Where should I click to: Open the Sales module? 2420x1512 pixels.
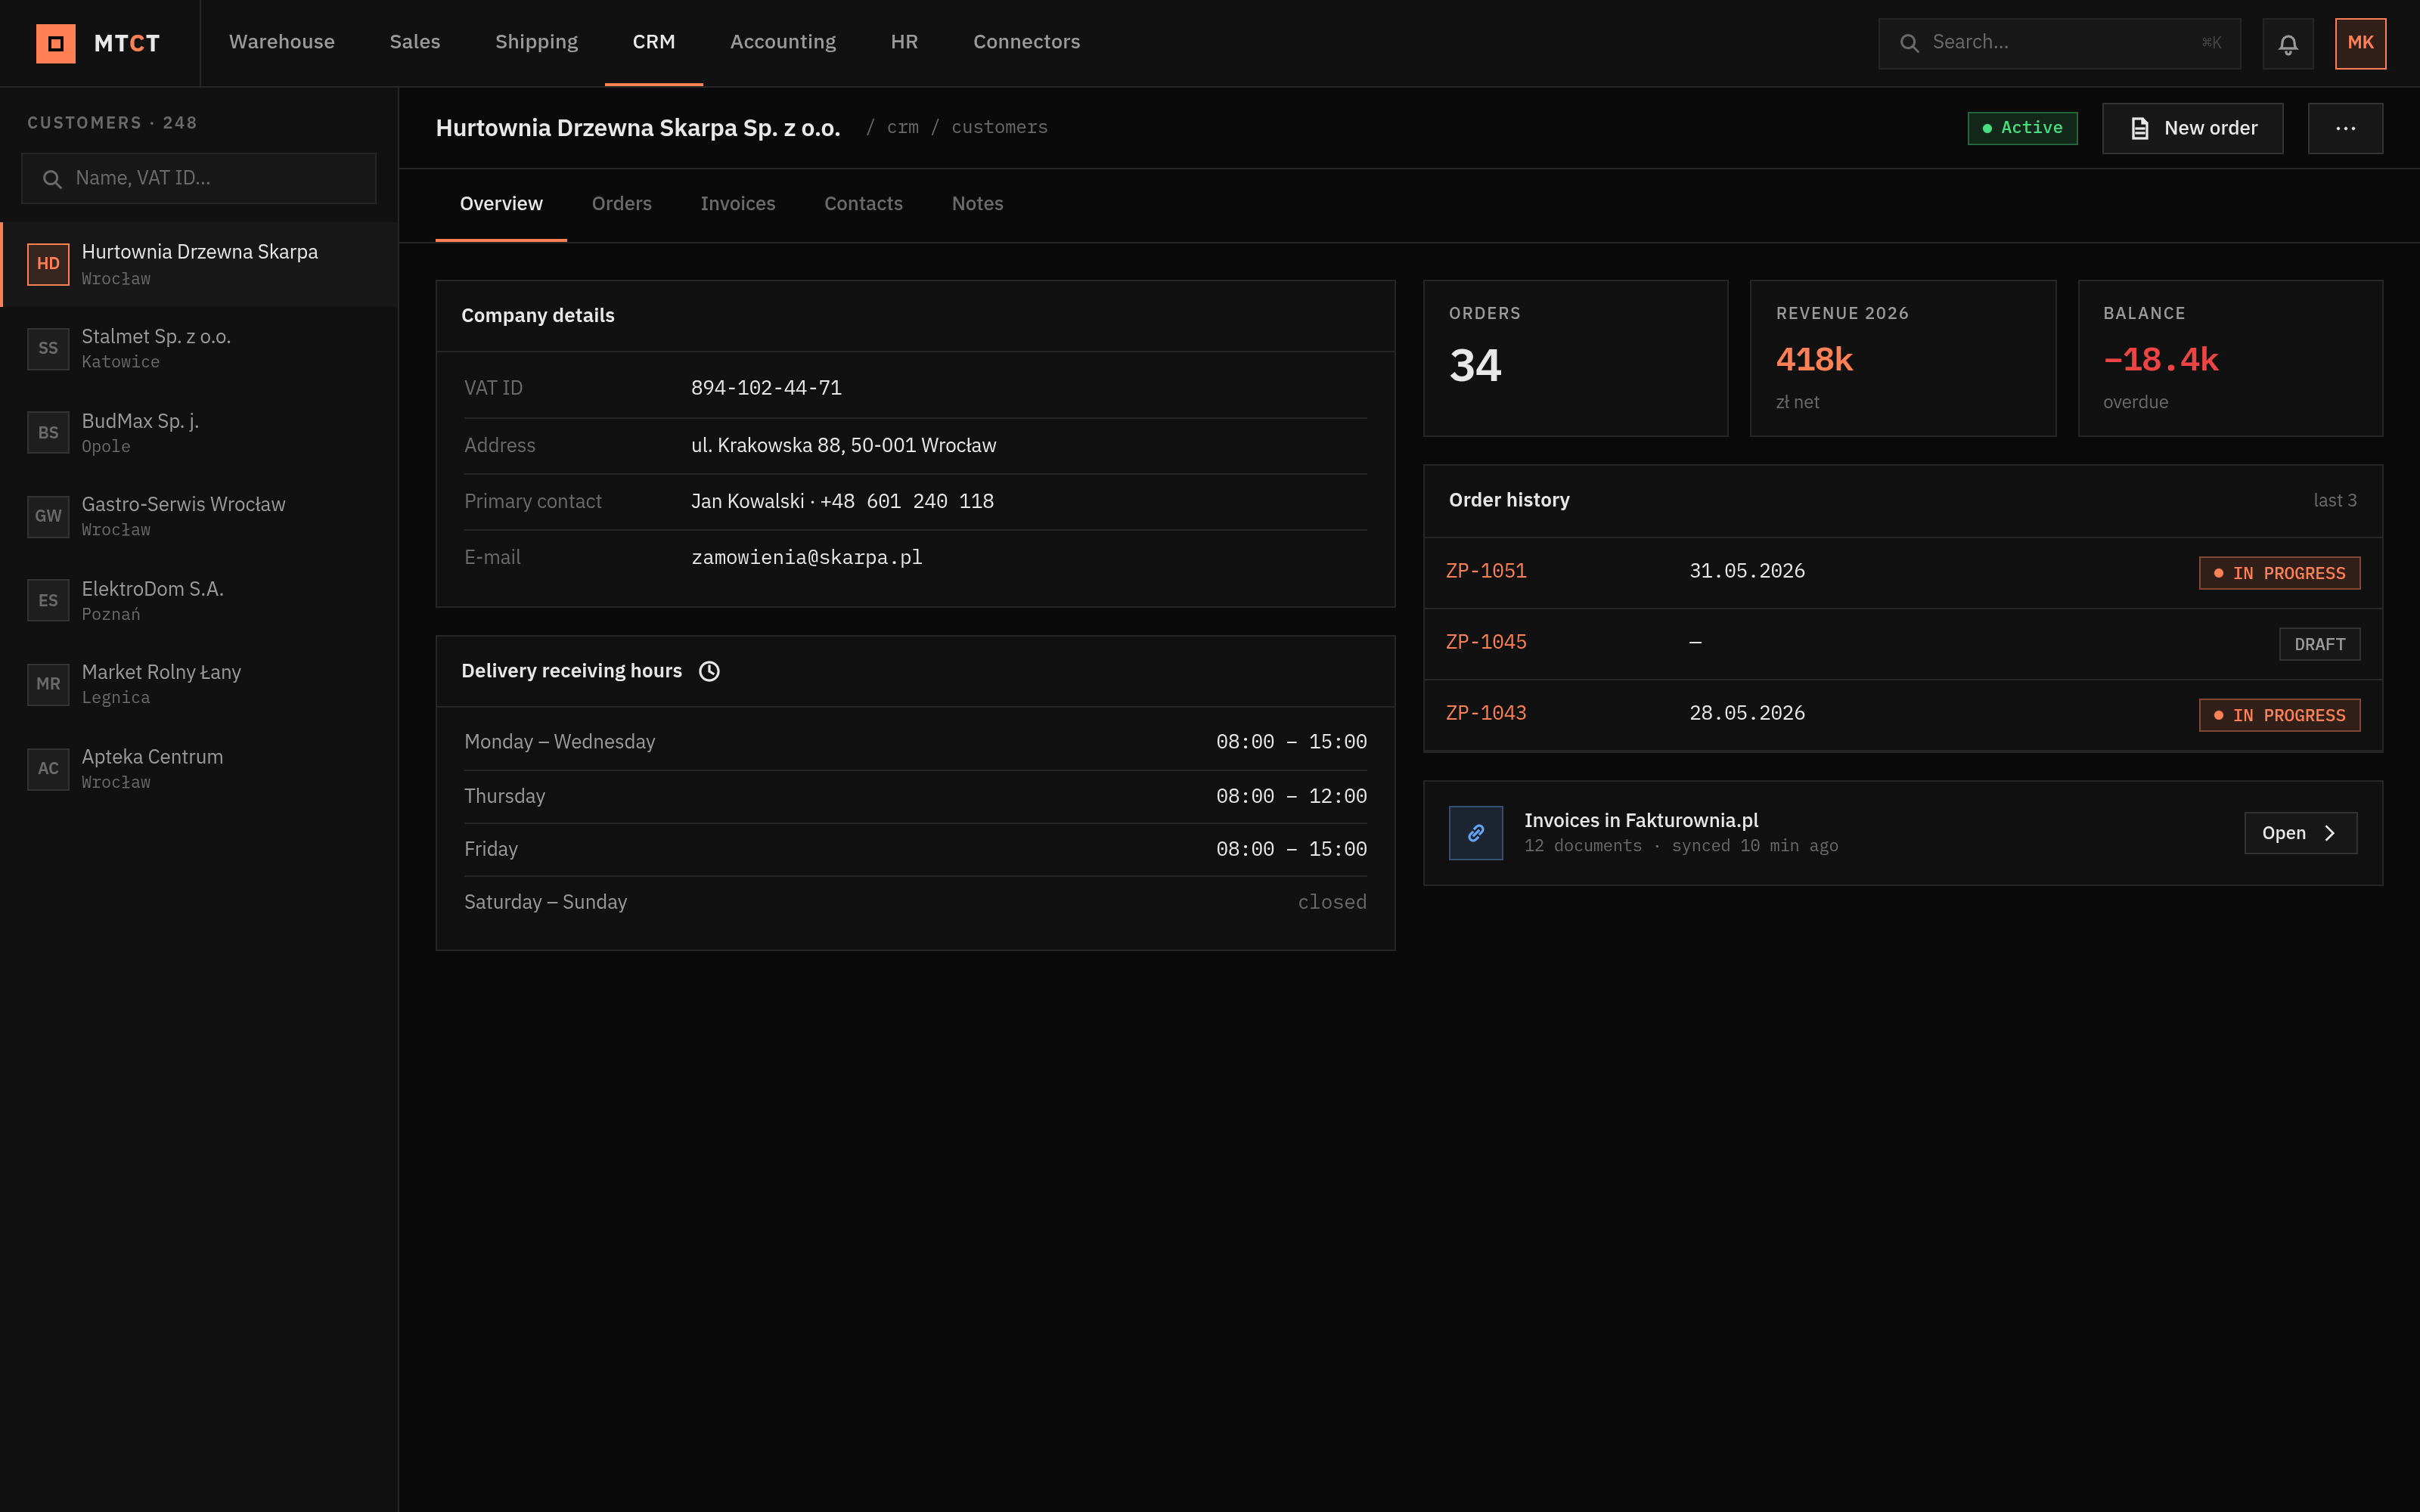pyautogui.click(x=415, y=42)
